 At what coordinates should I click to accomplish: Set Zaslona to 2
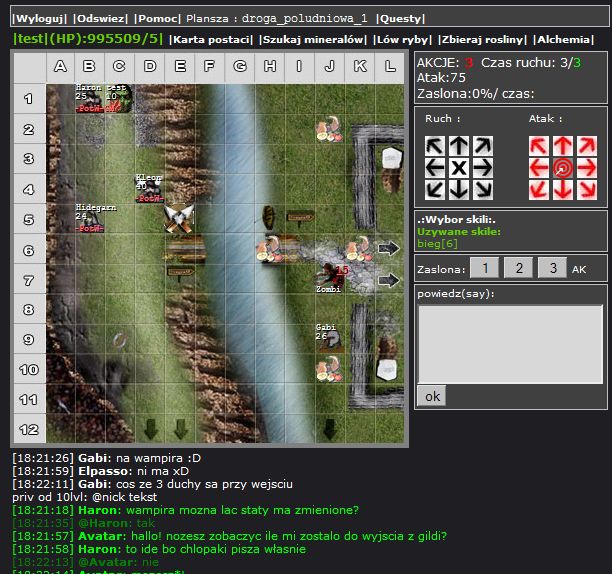(518, 268)
